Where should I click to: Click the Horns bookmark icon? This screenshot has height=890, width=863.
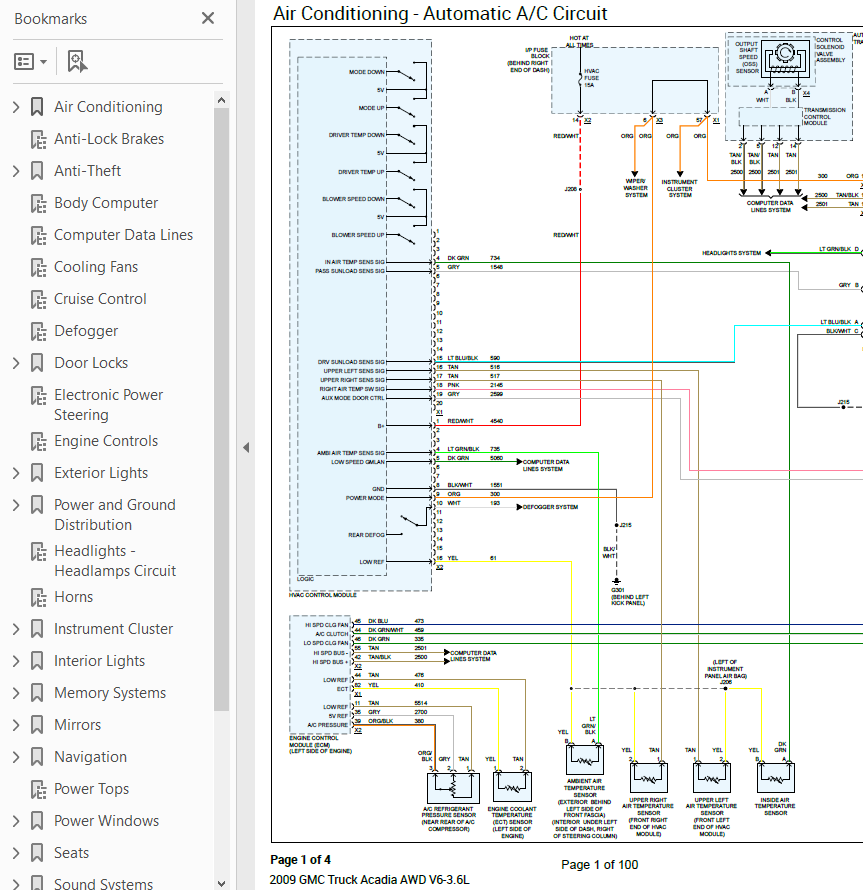click(38, 597)
